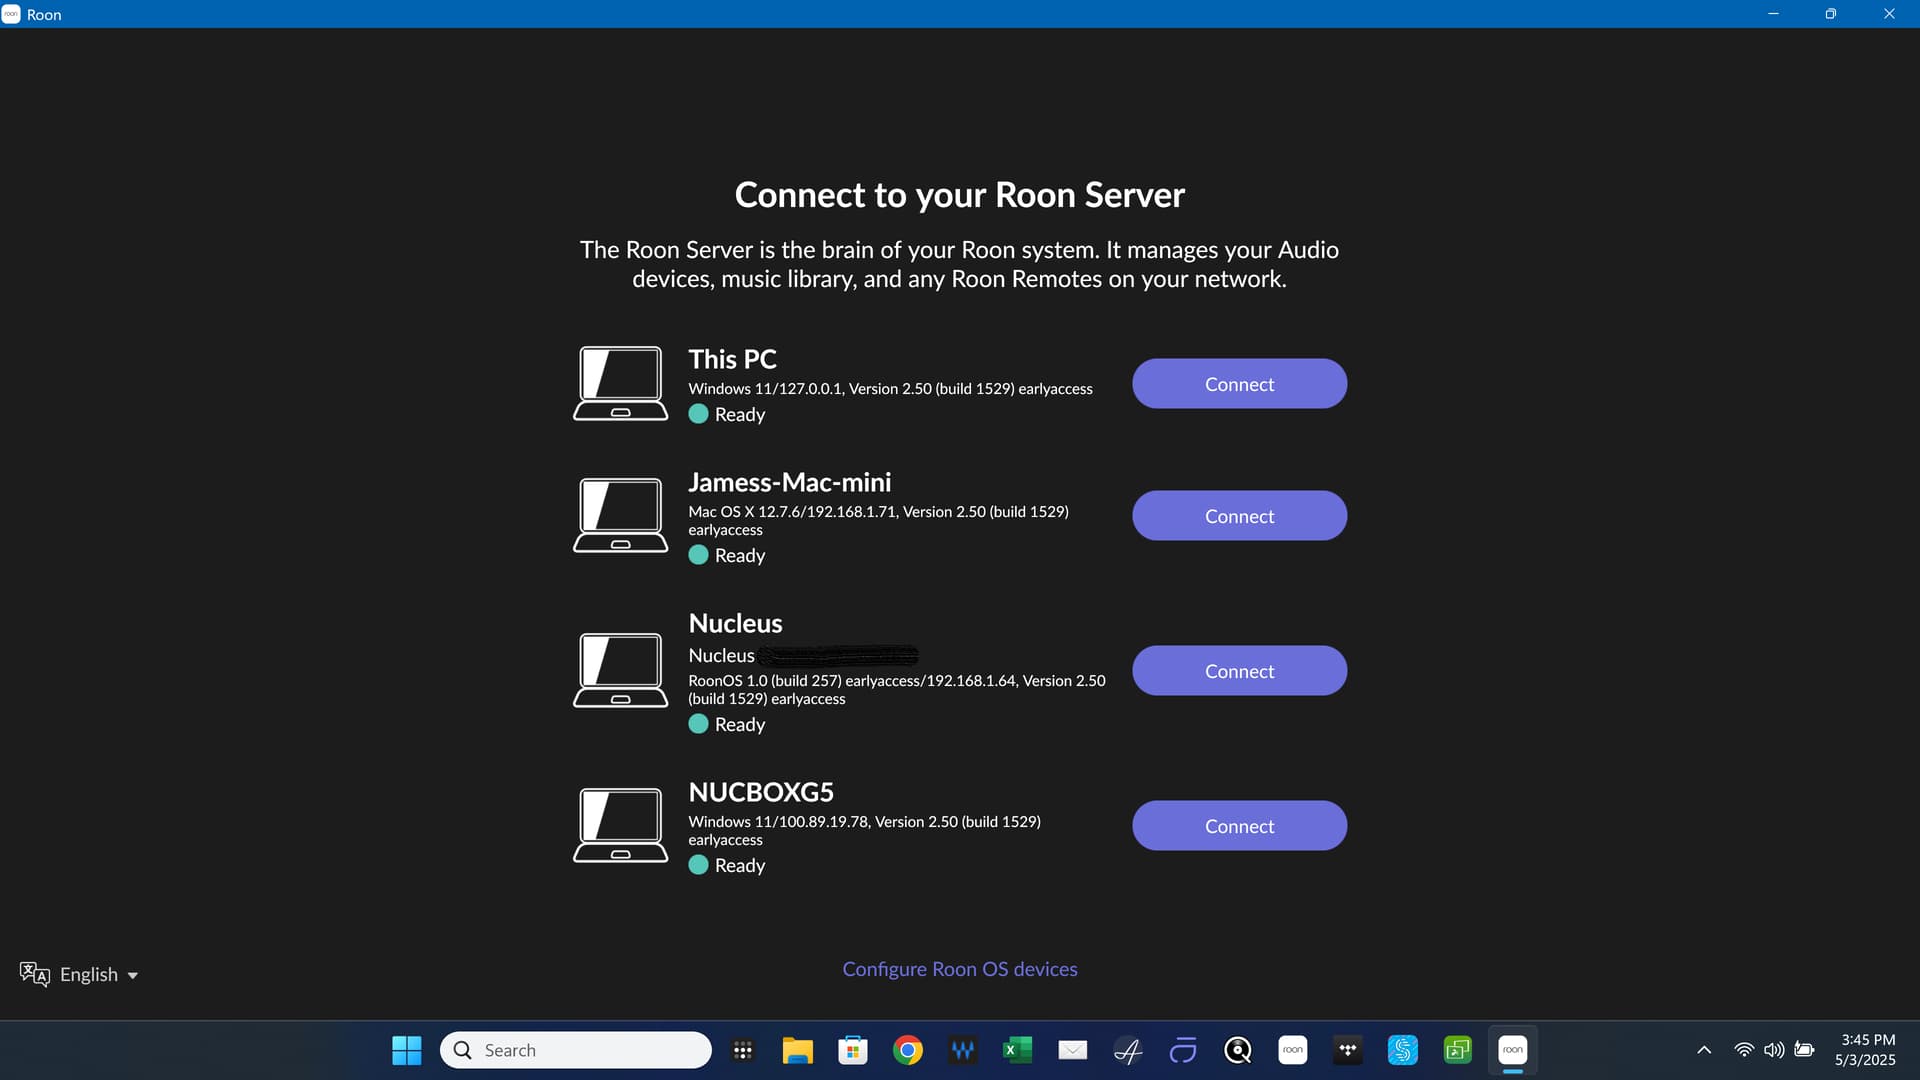Click the Jamess-Mac-mini laptop icon
Screen dimensions: 1920x1080
point(620,515)
